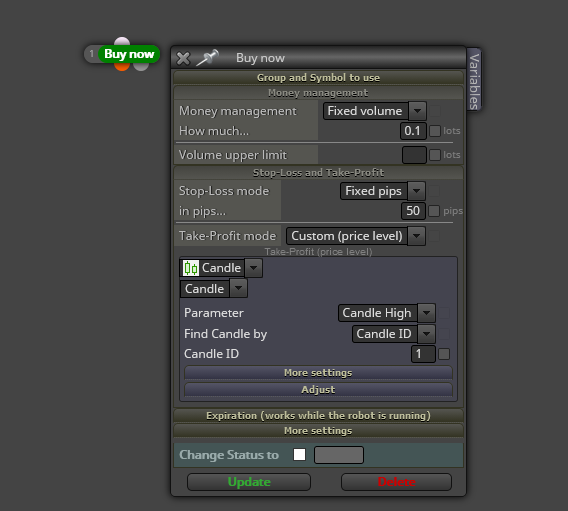Toggle checkbox beside Parameter dropdown
The height and width of the screenshot is (511, 568).
point(444,313)
